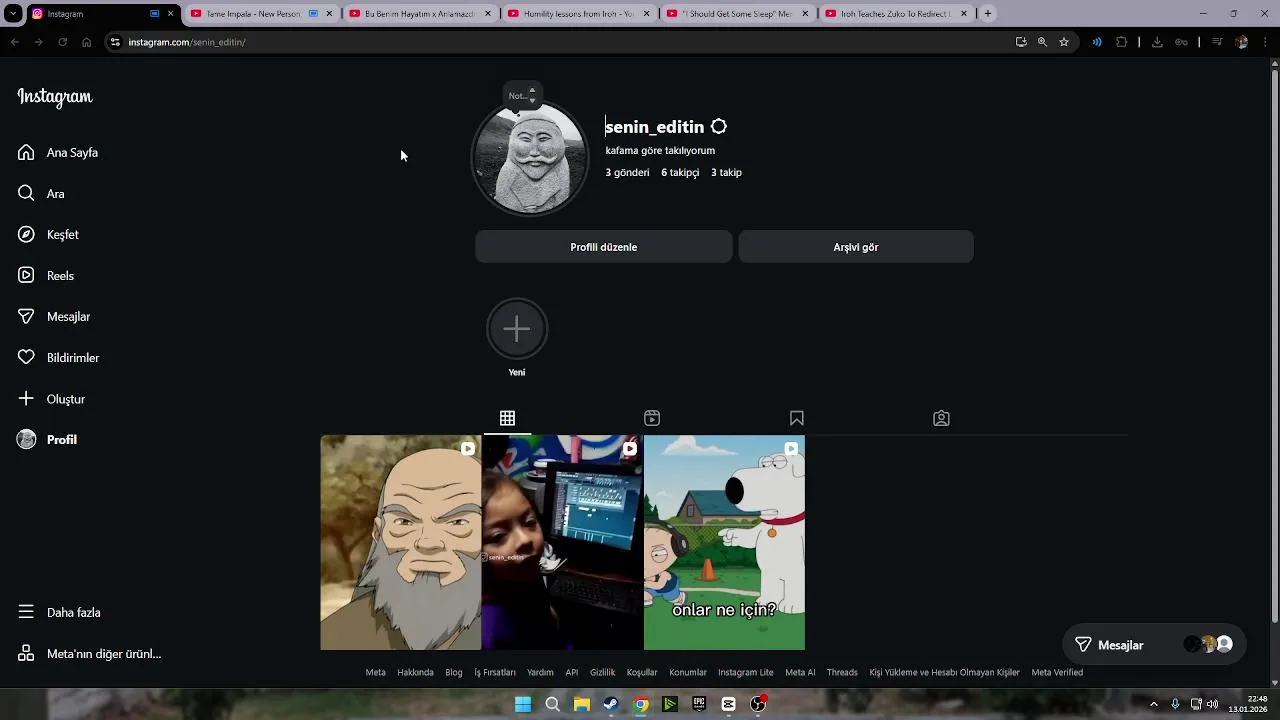The image size is (1280, 720).
Task: Click the profile picture avatar
Action: tap(530, 158)
